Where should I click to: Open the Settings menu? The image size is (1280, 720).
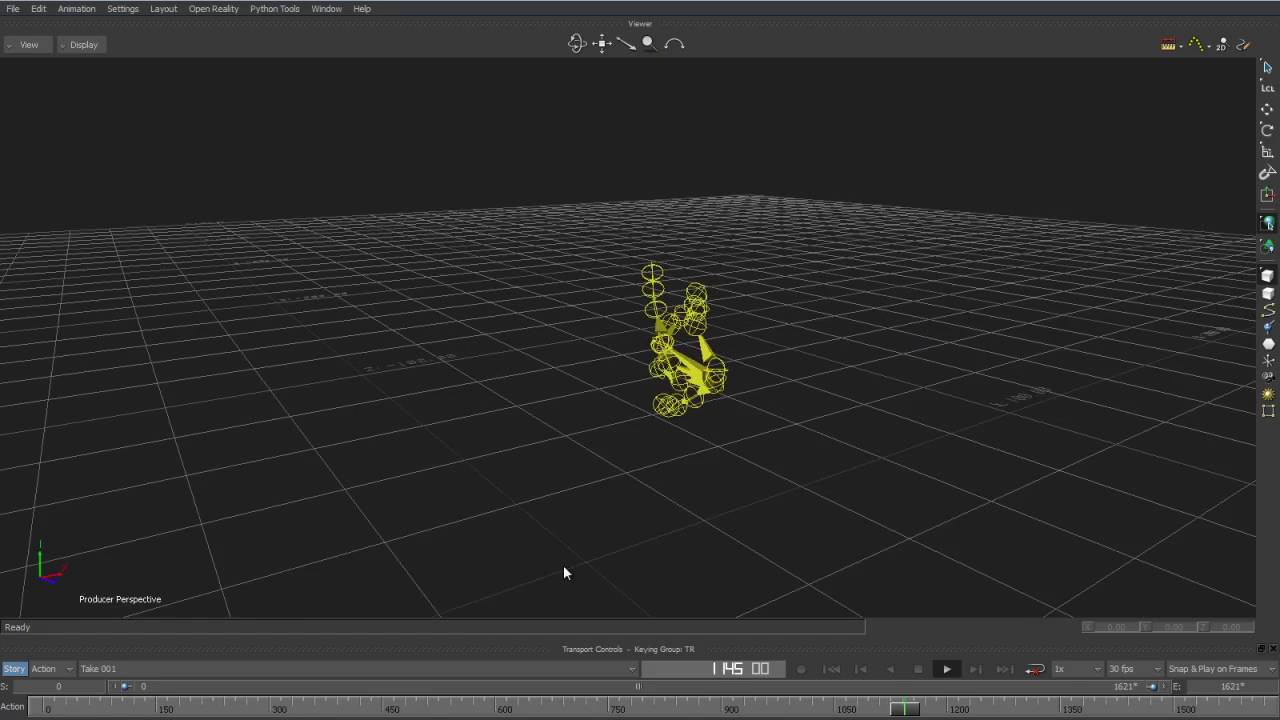coord(123,9)
